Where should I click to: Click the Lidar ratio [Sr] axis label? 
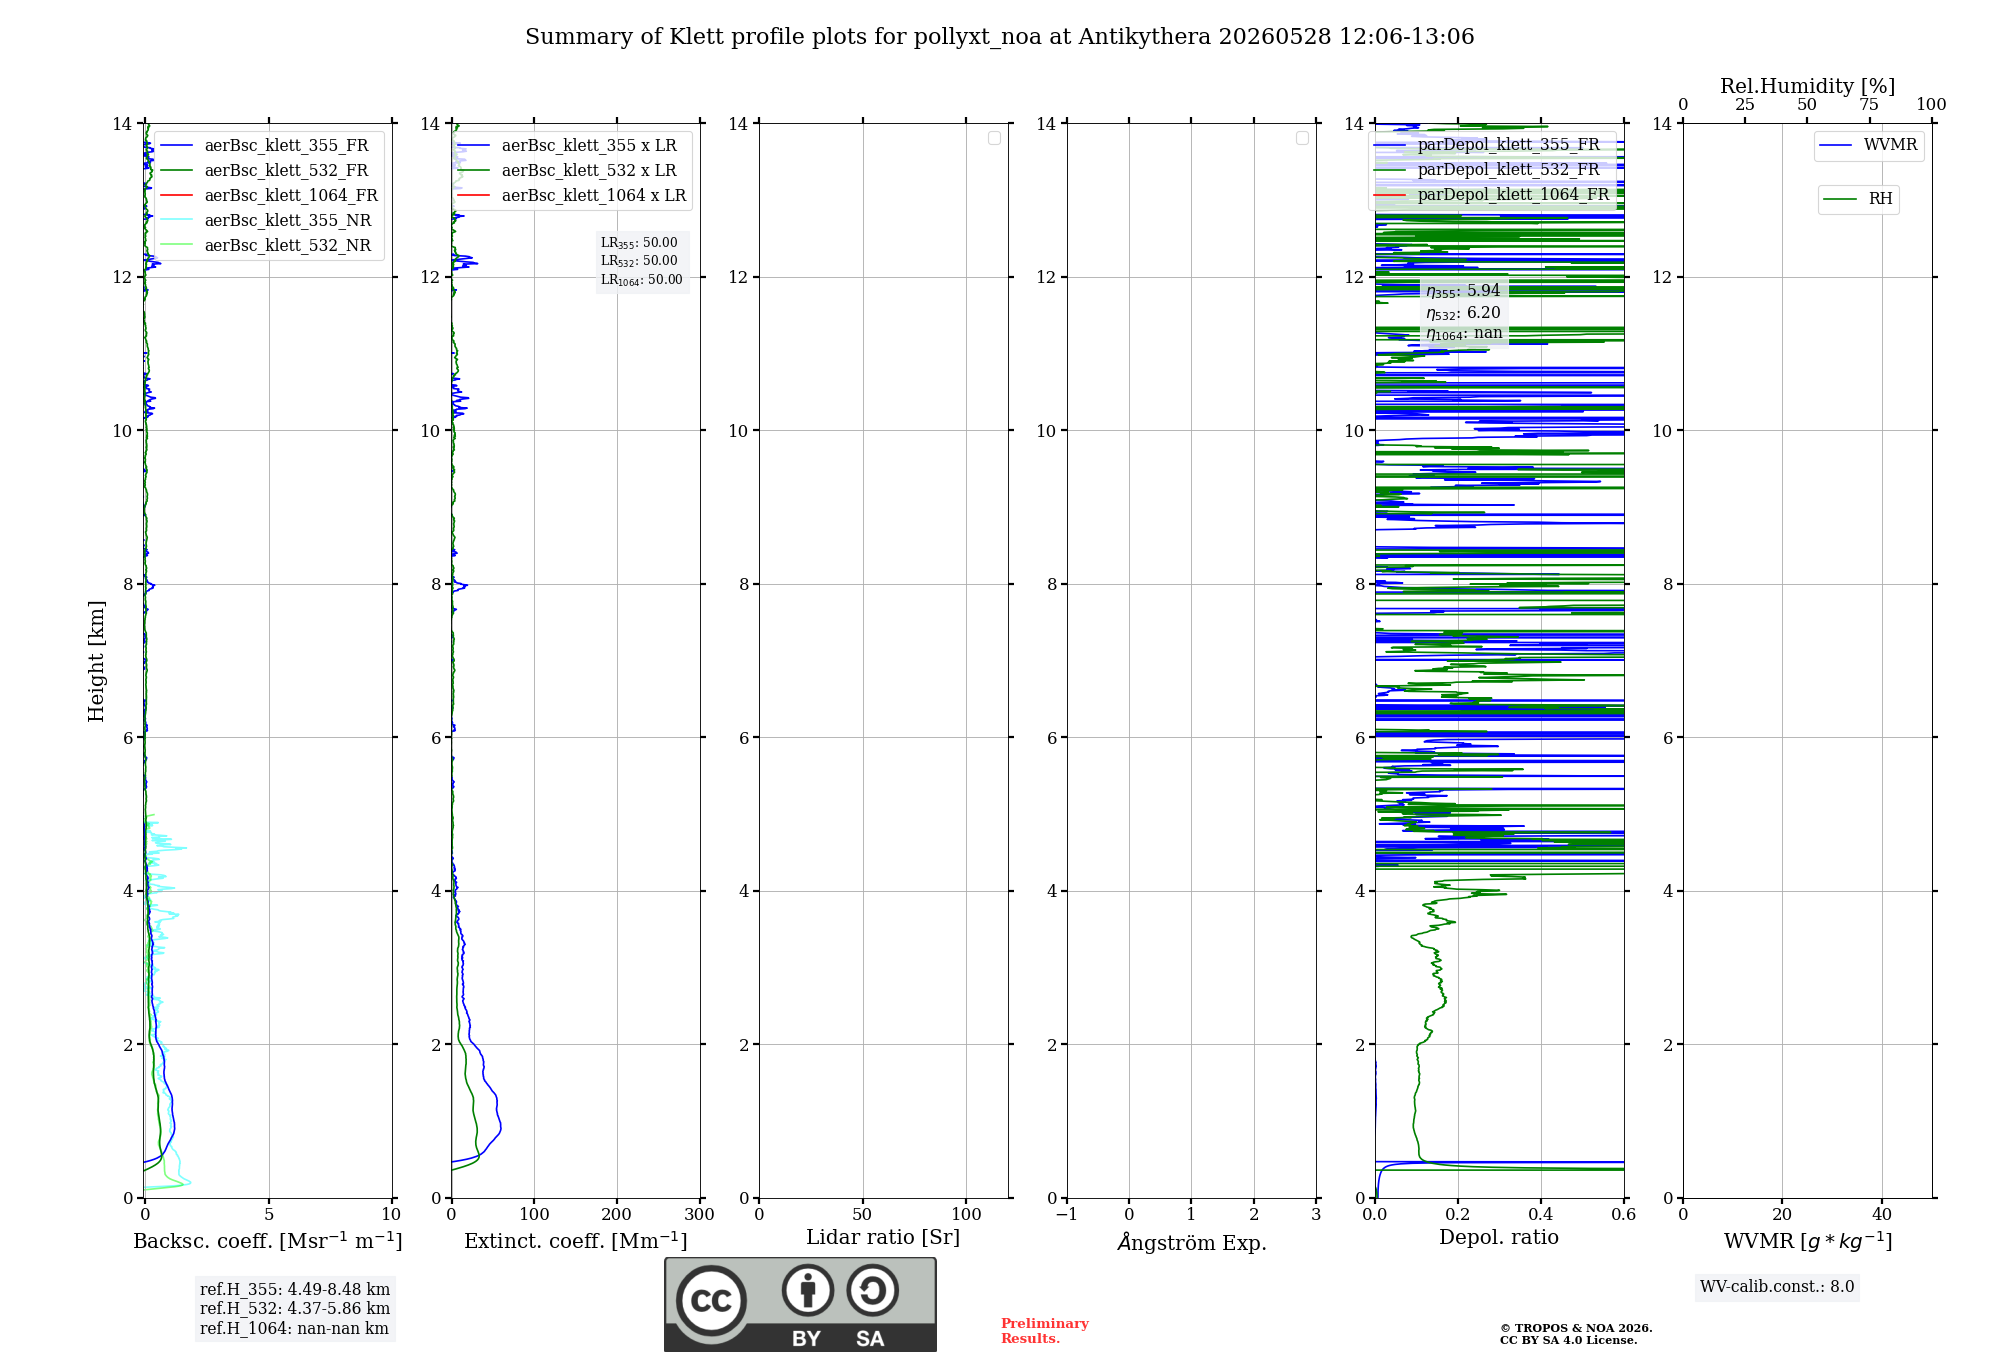point(883,1238)
